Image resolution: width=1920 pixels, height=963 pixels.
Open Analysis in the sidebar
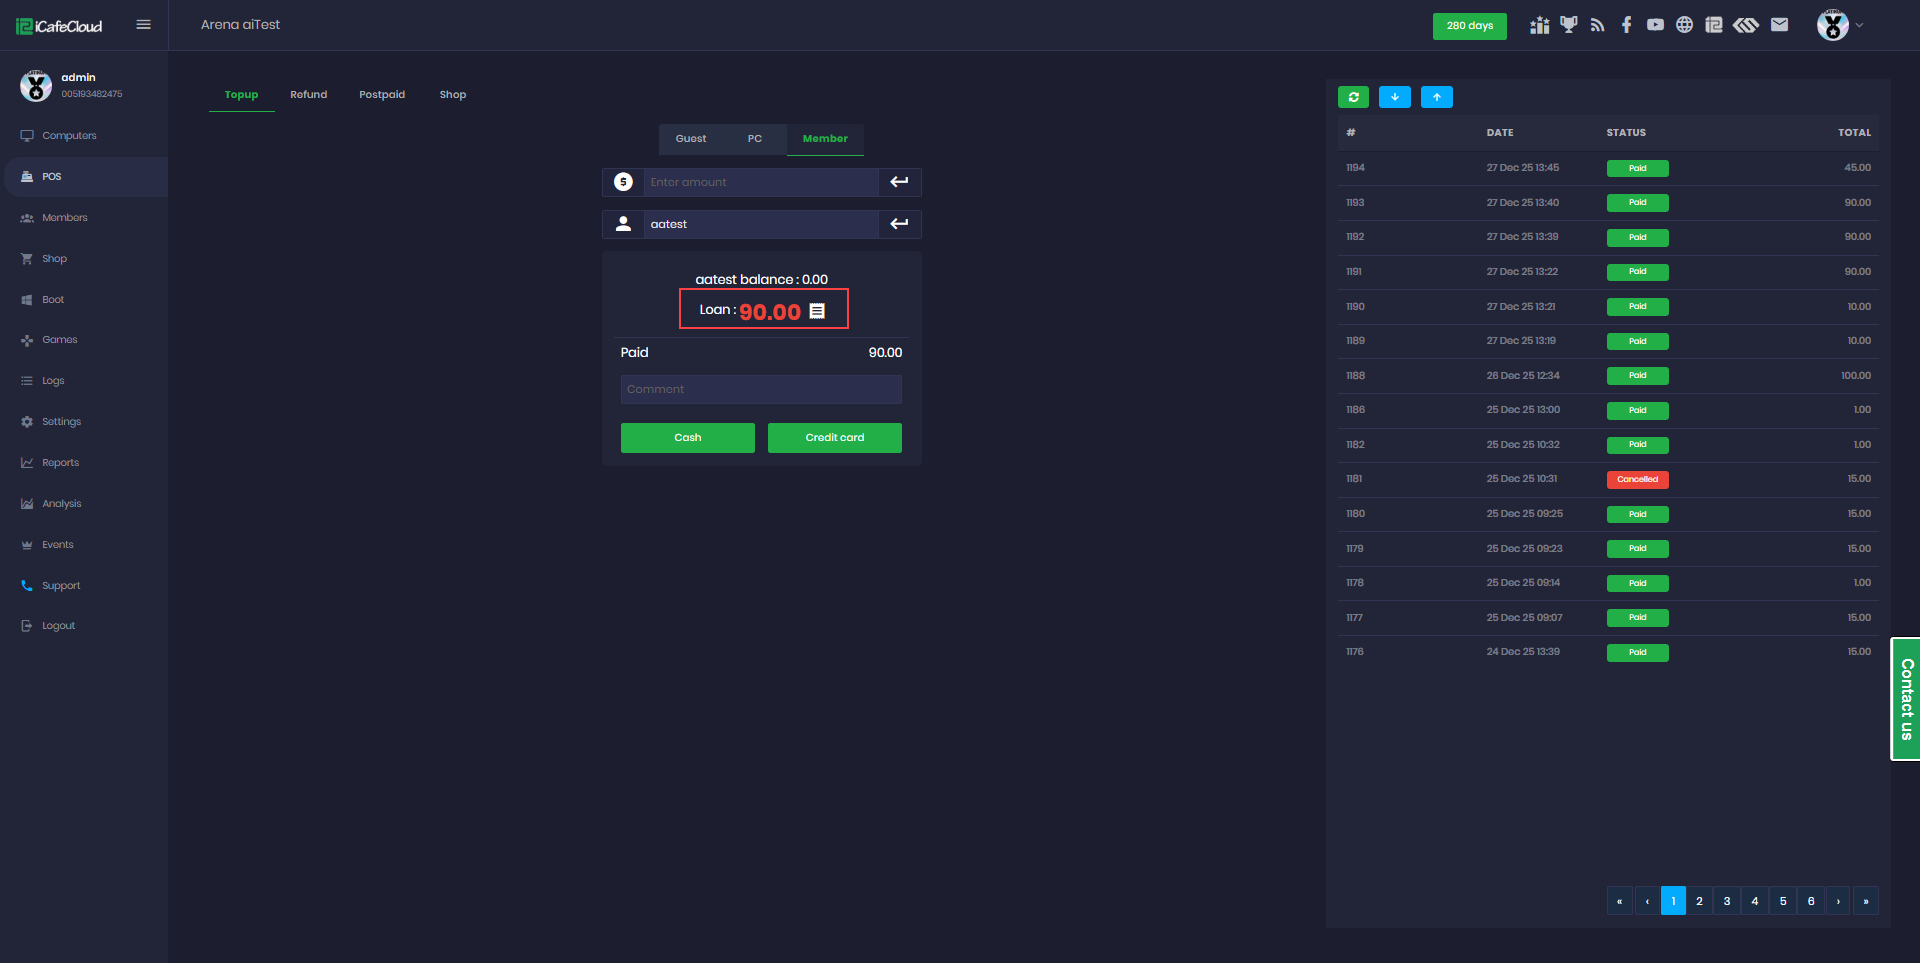62,504
